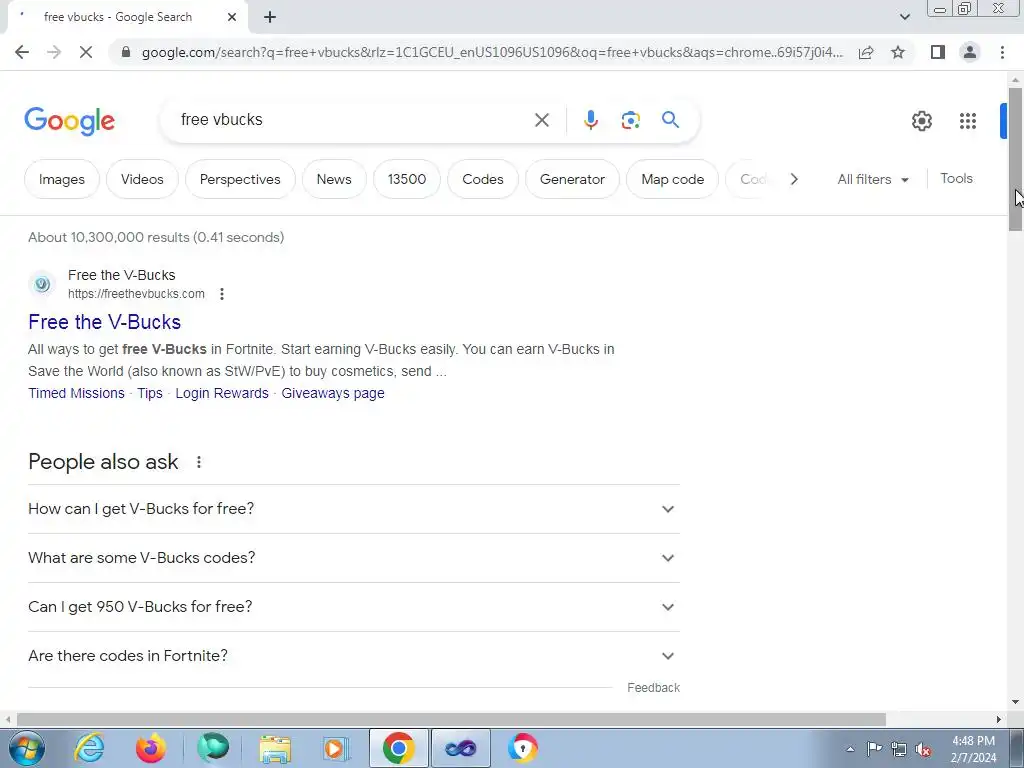Expand Are there codes in Fortnite
This screenshot has height=768, width=1024.
[x=354, y=656]
